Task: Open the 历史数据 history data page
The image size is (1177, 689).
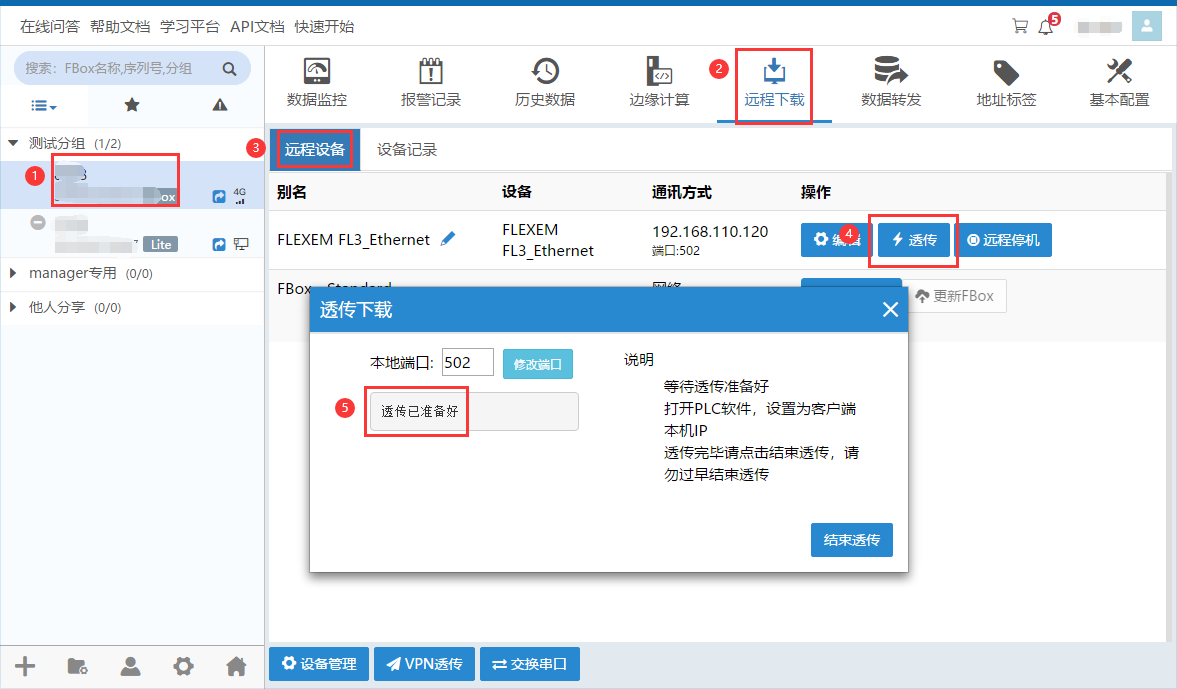Action: [x=545, y=83]
